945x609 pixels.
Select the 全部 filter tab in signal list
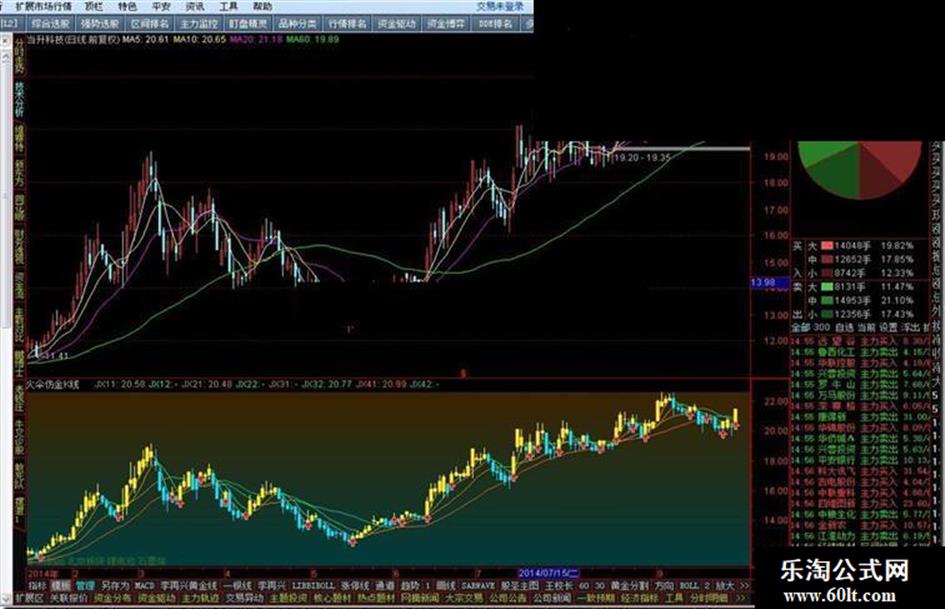[800, 327]
